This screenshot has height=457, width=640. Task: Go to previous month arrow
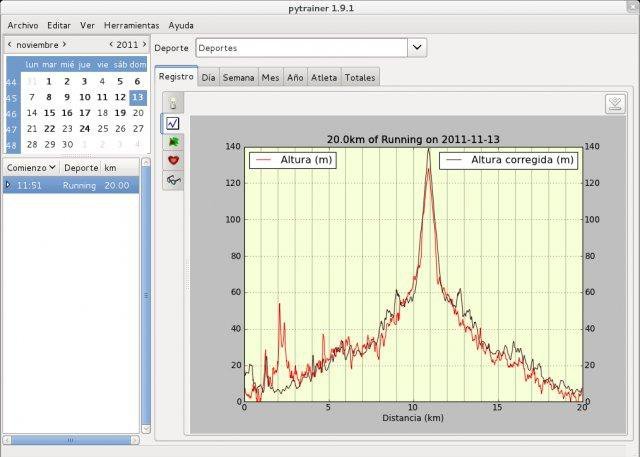pyautogui.click(x=10, y=45)
